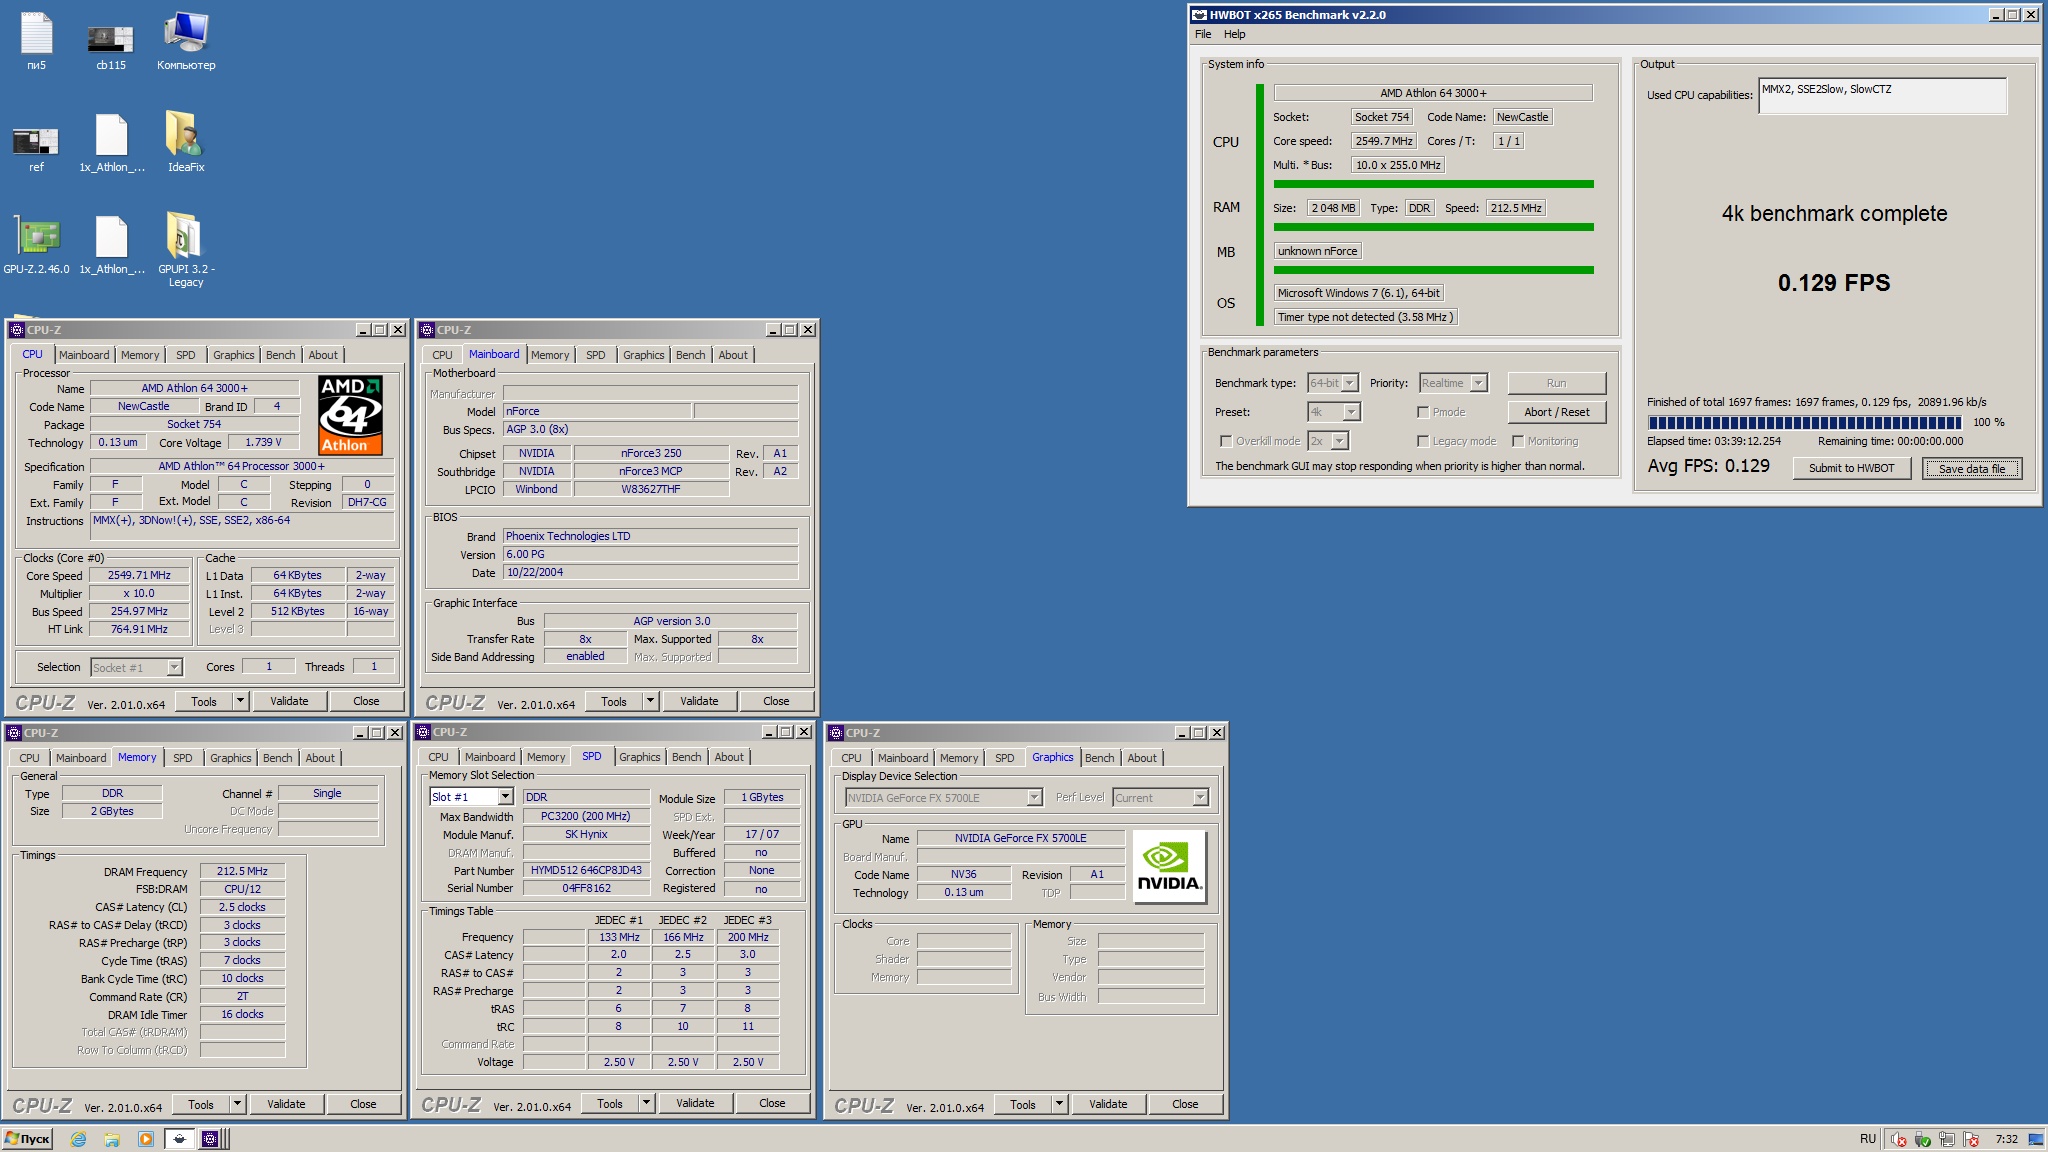Click the Save data file button

1972,468
